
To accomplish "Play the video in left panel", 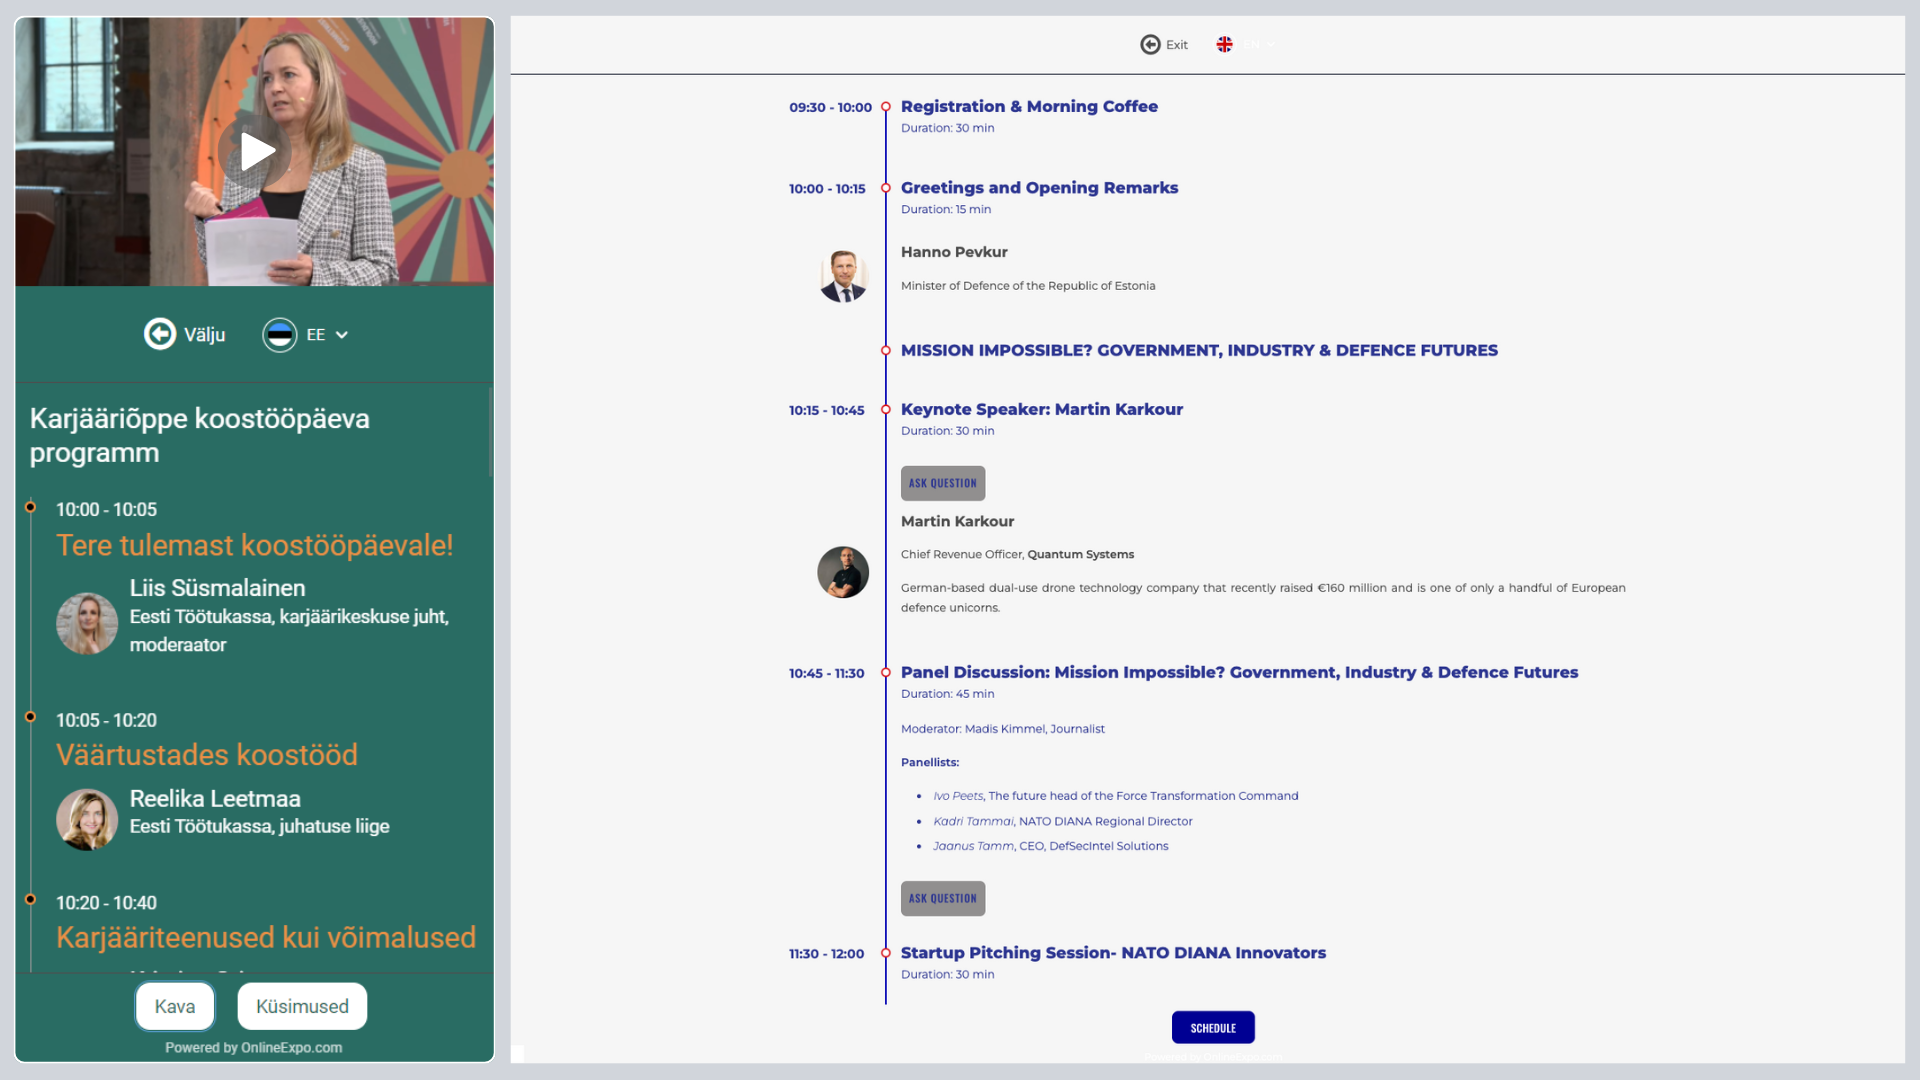I will pos(256,152).
